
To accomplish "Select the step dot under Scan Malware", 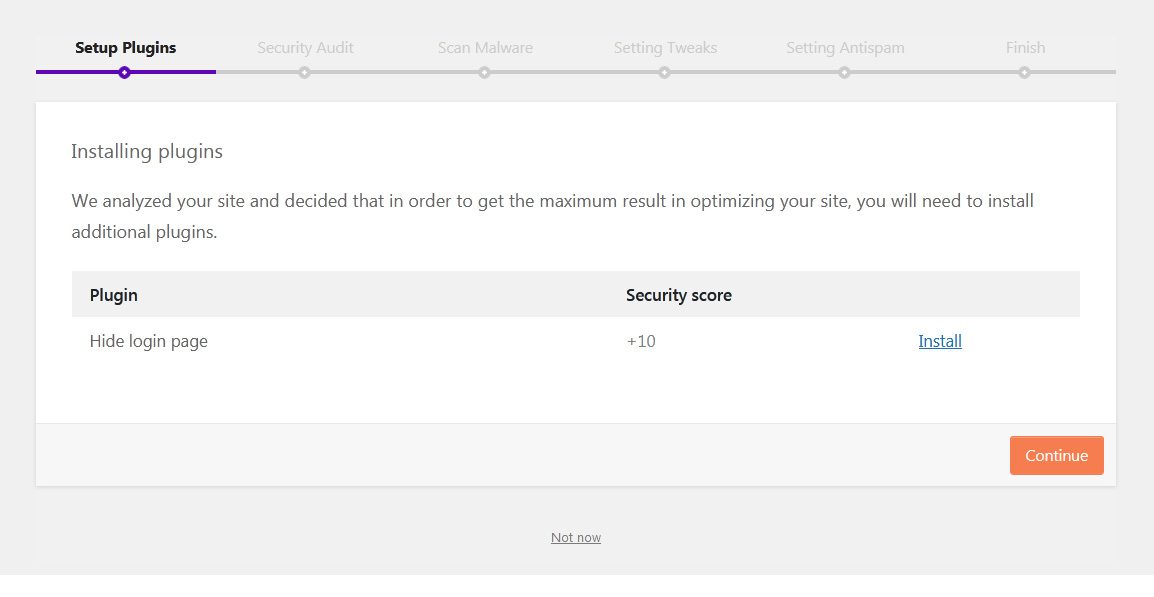I will click(484, 72).
